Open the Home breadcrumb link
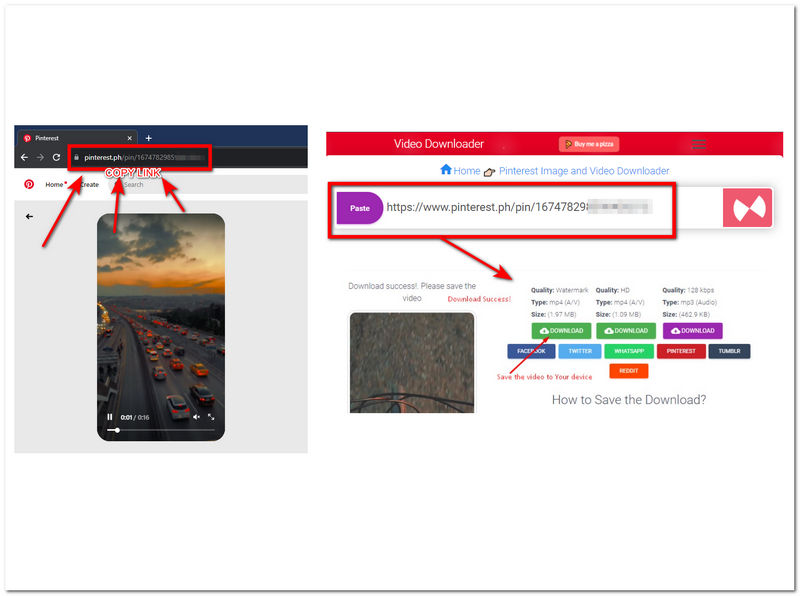The width and height of the screenshot is (800, 596). pos(460,171)
